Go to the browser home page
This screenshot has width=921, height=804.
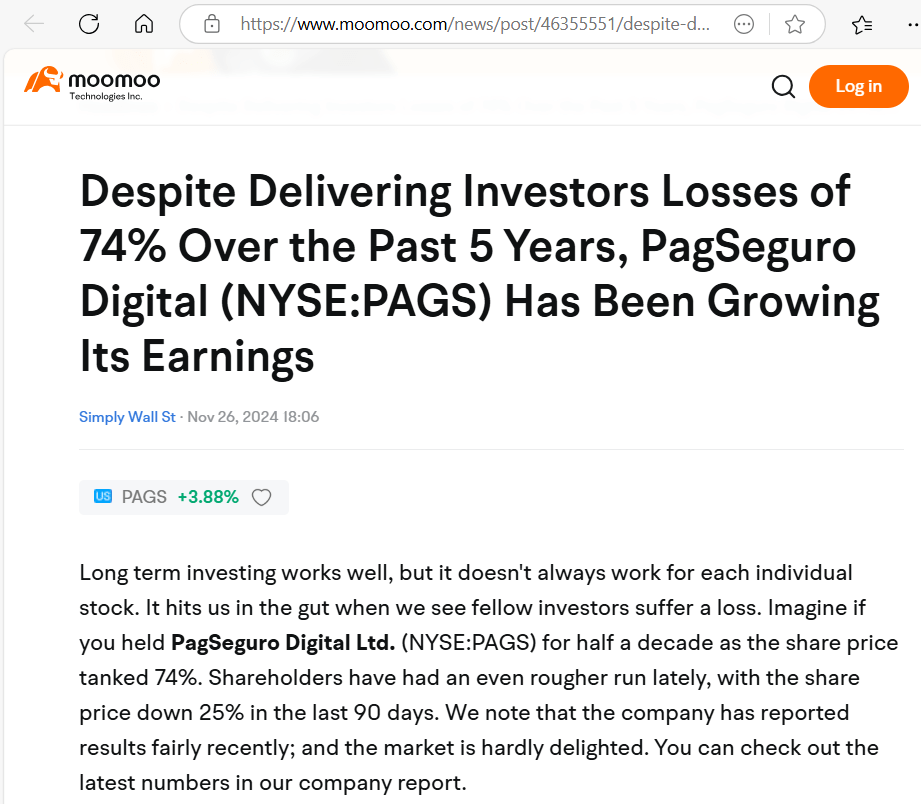click(x=144, y=25)
